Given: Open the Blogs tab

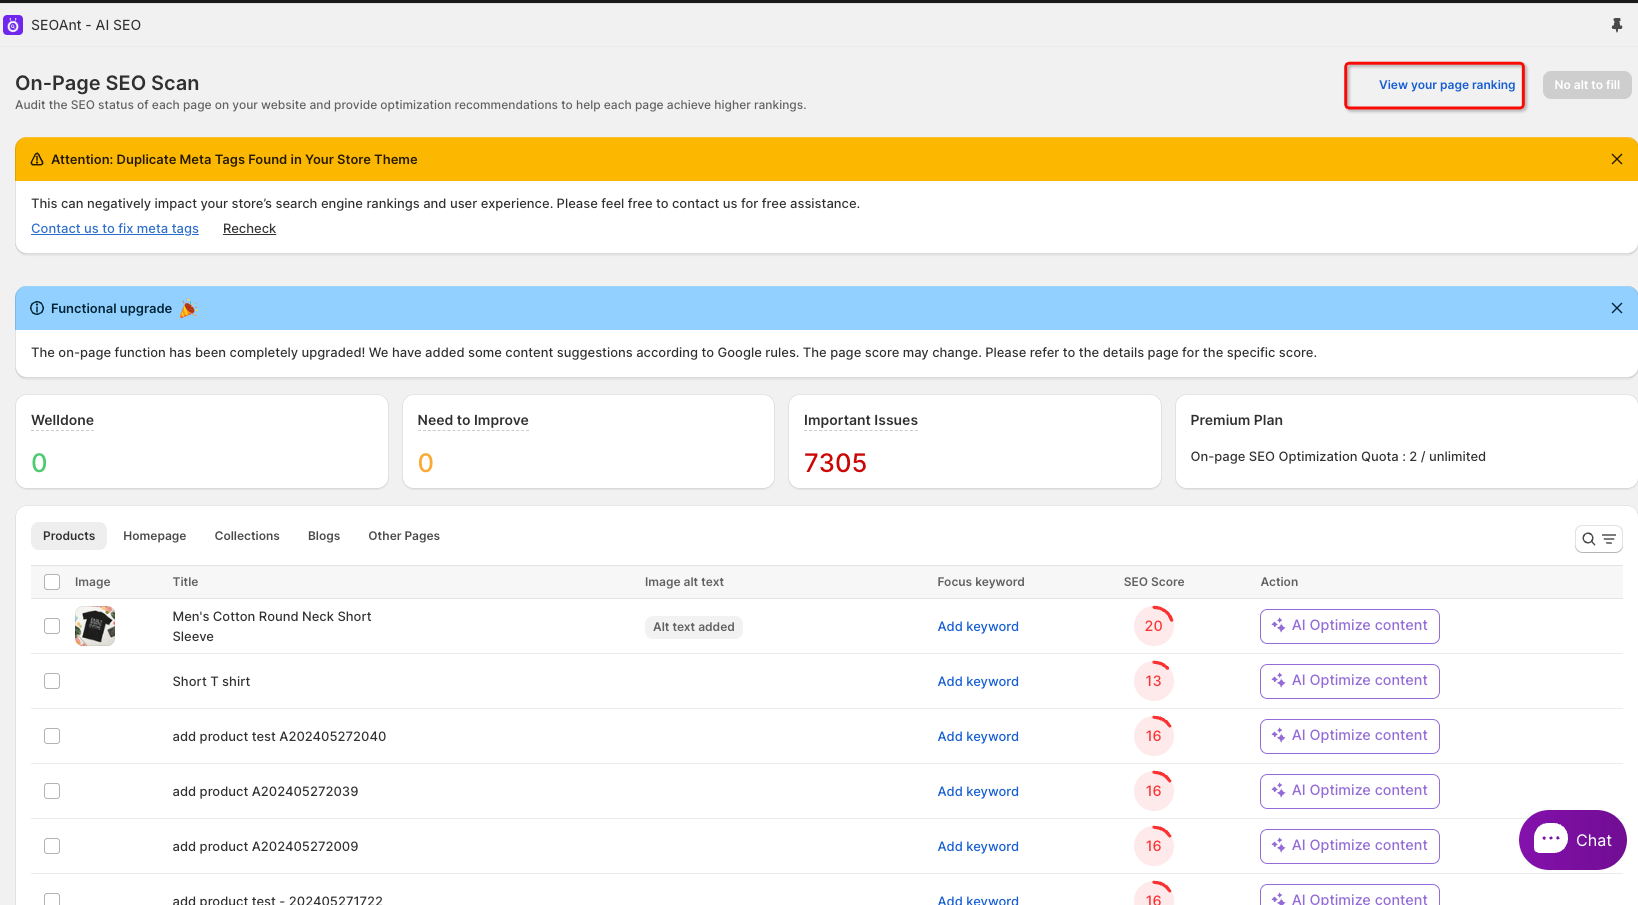Looking at the screenshot, I should click(x=324, y=536).
